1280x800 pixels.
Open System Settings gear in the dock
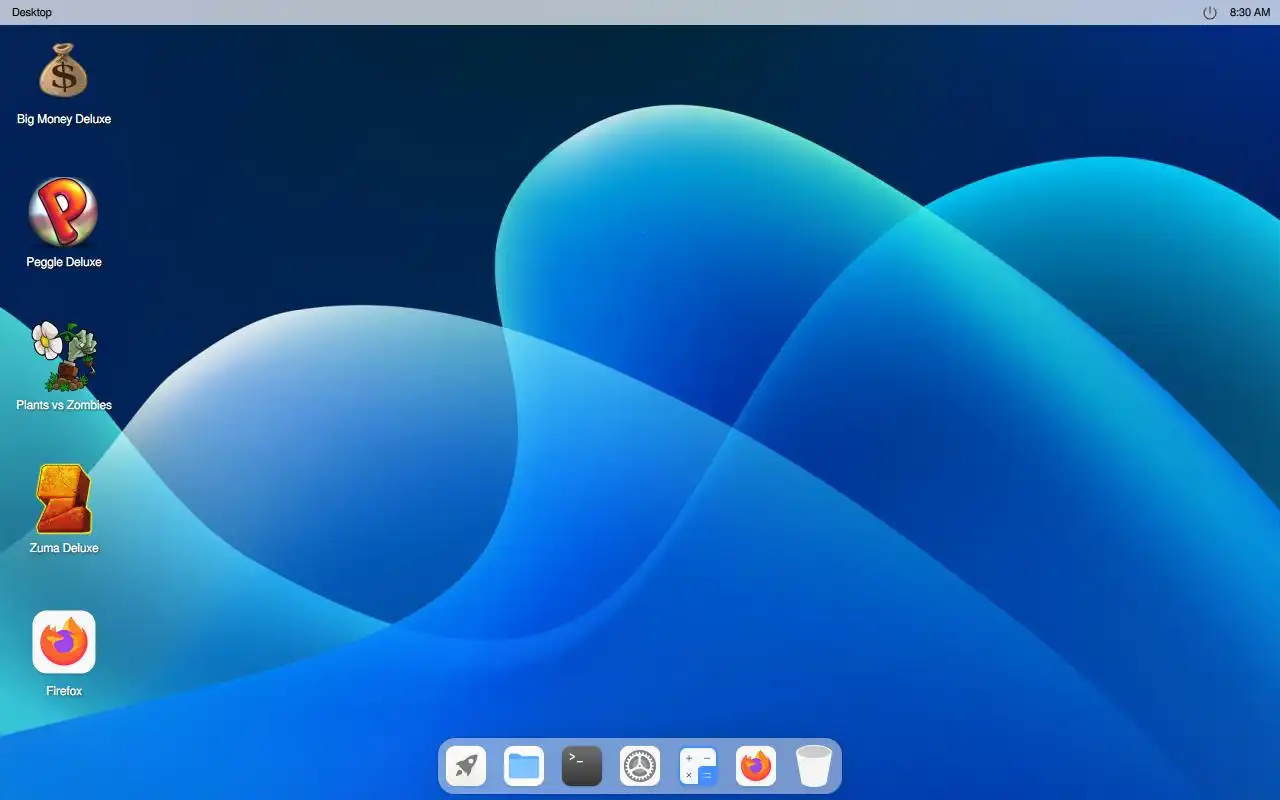pyautogui.click(x=640, y=767)
